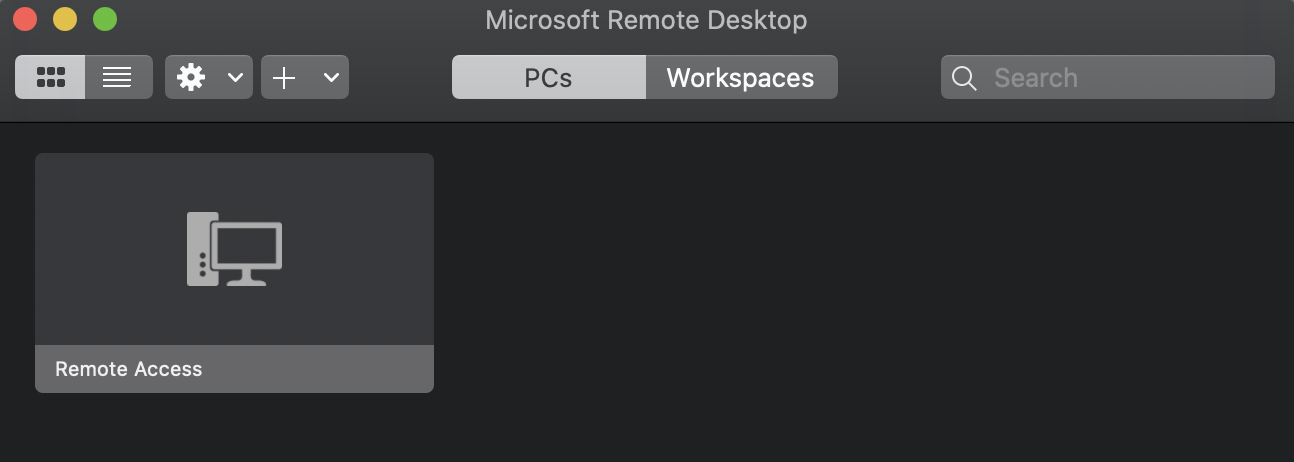This screenshot has width=1294, height=462.
Task: Minimize the window with the yellow button
Action: (x=65, y=19)
